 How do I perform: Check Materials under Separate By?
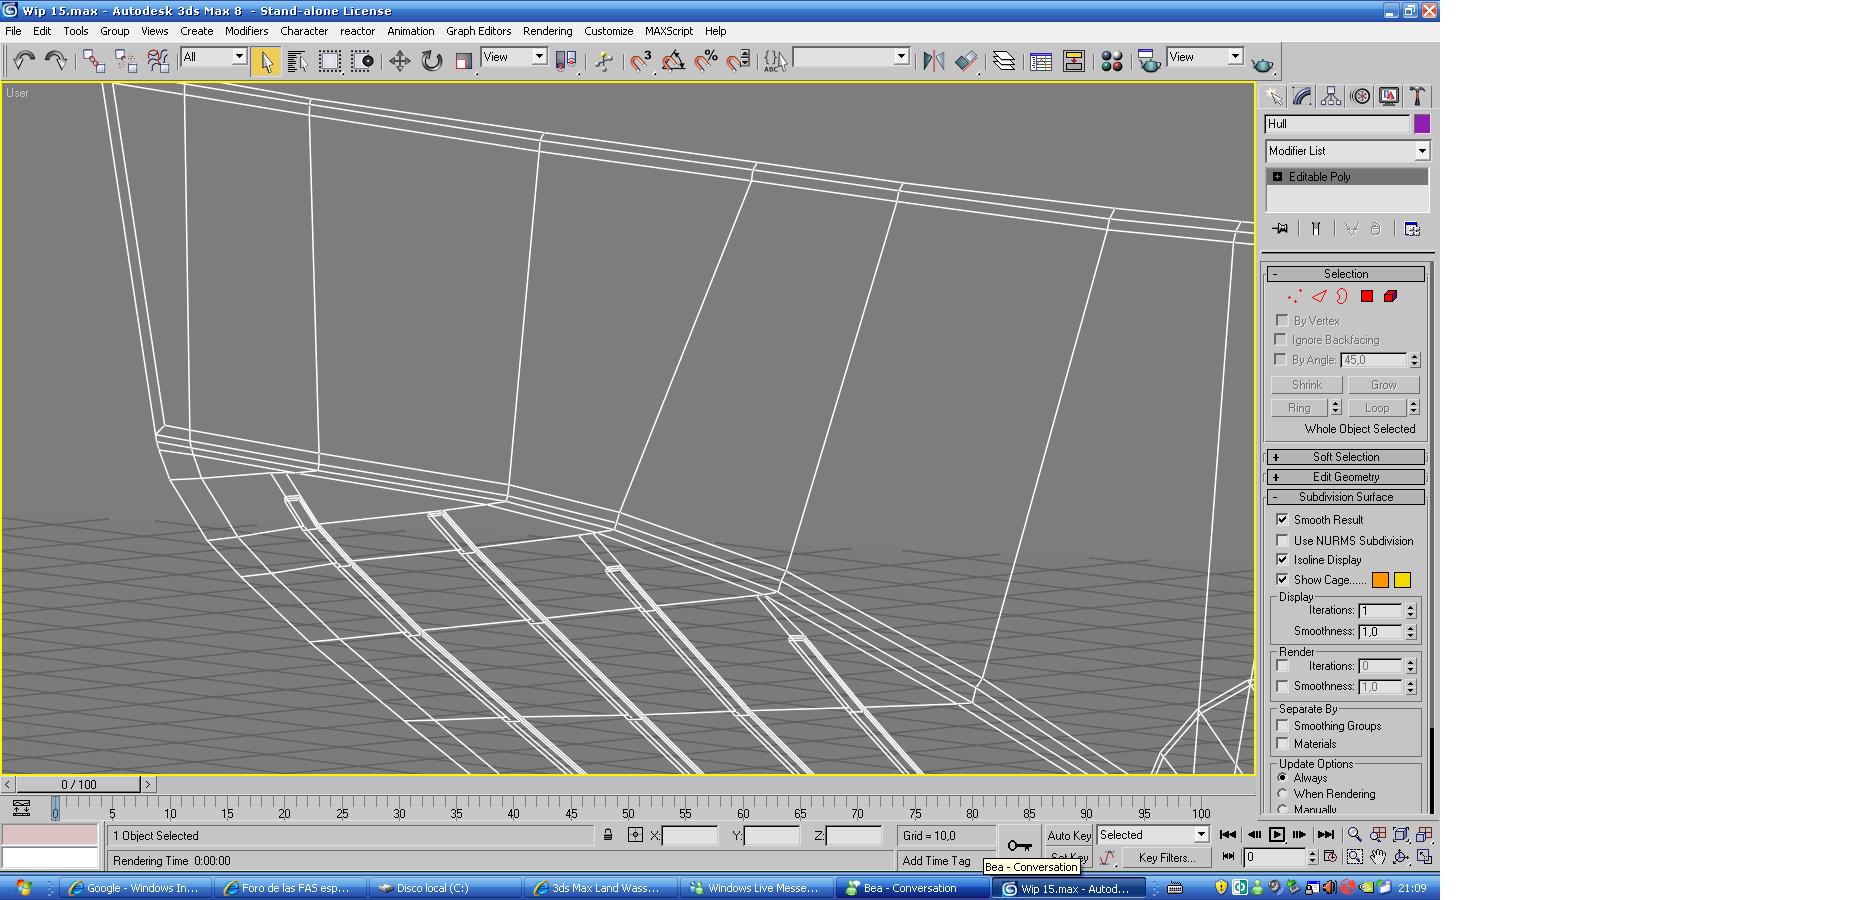pyautogui.click(x=1283, y=743)
